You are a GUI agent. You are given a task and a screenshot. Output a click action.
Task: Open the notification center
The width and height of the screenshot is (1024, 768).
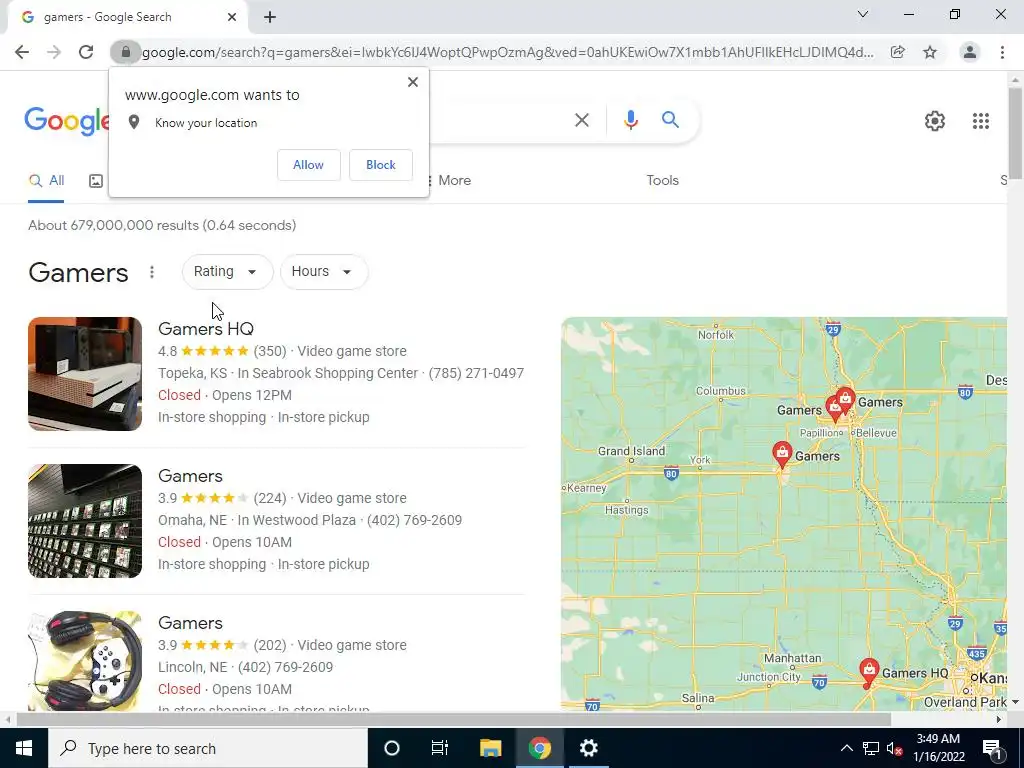pos(993,748)
